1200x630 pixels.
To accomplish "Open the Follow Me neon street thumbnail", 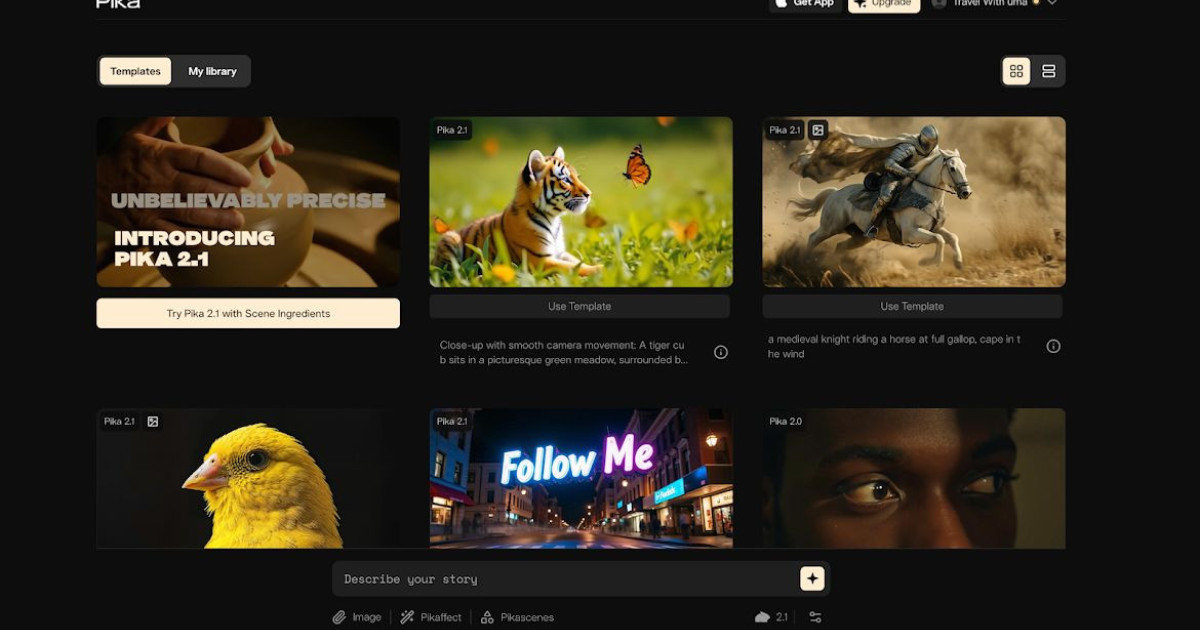I will click(x=581, y=478).
